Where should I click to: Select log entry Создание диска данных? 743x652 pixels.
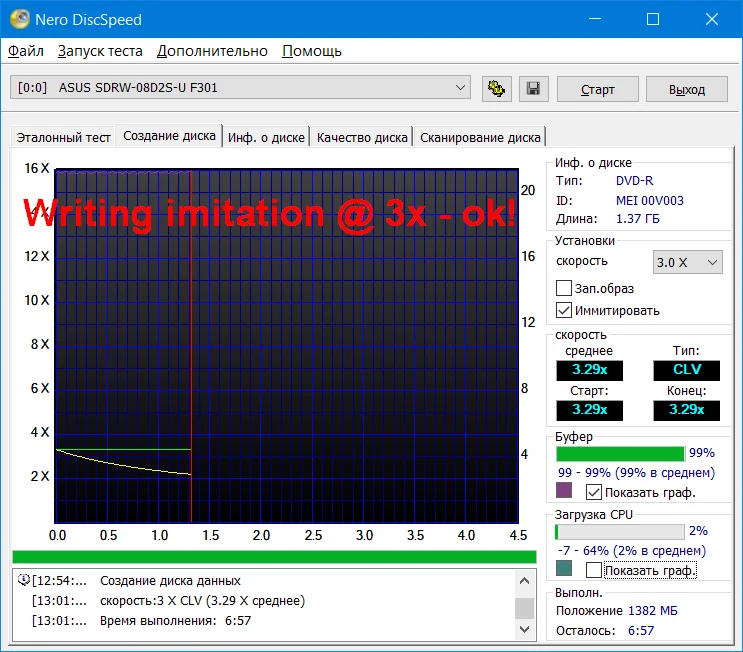(x=170, y=580)
